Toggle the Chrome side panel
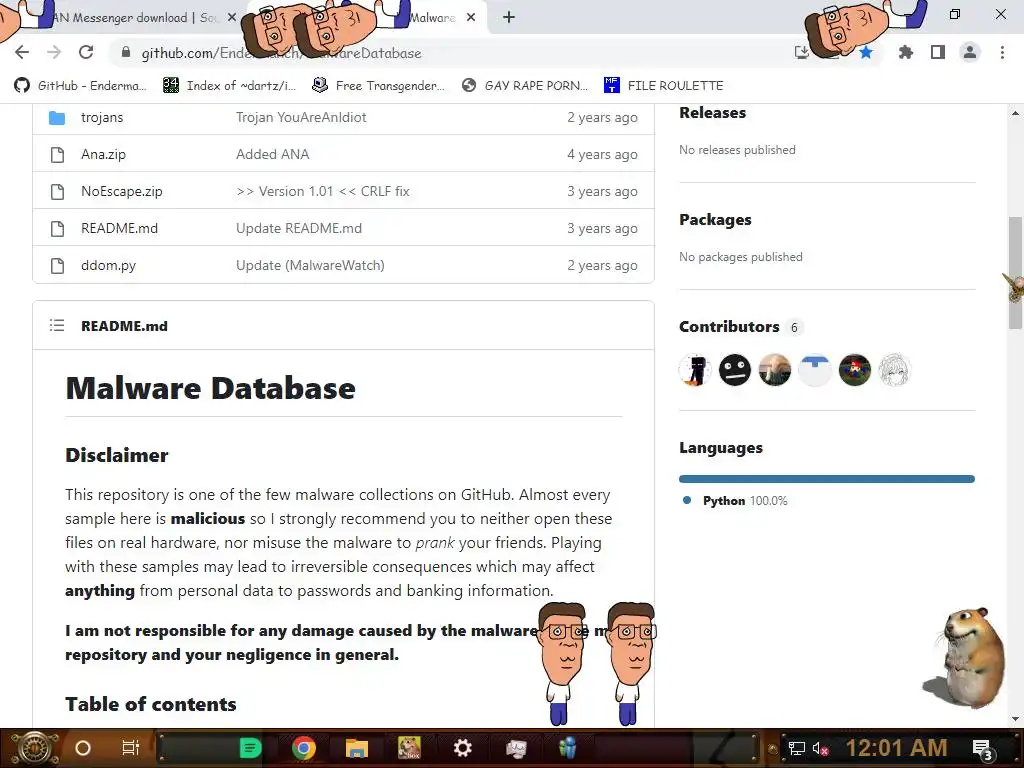Screen dimensions: 1024x768 click(938, 52)
